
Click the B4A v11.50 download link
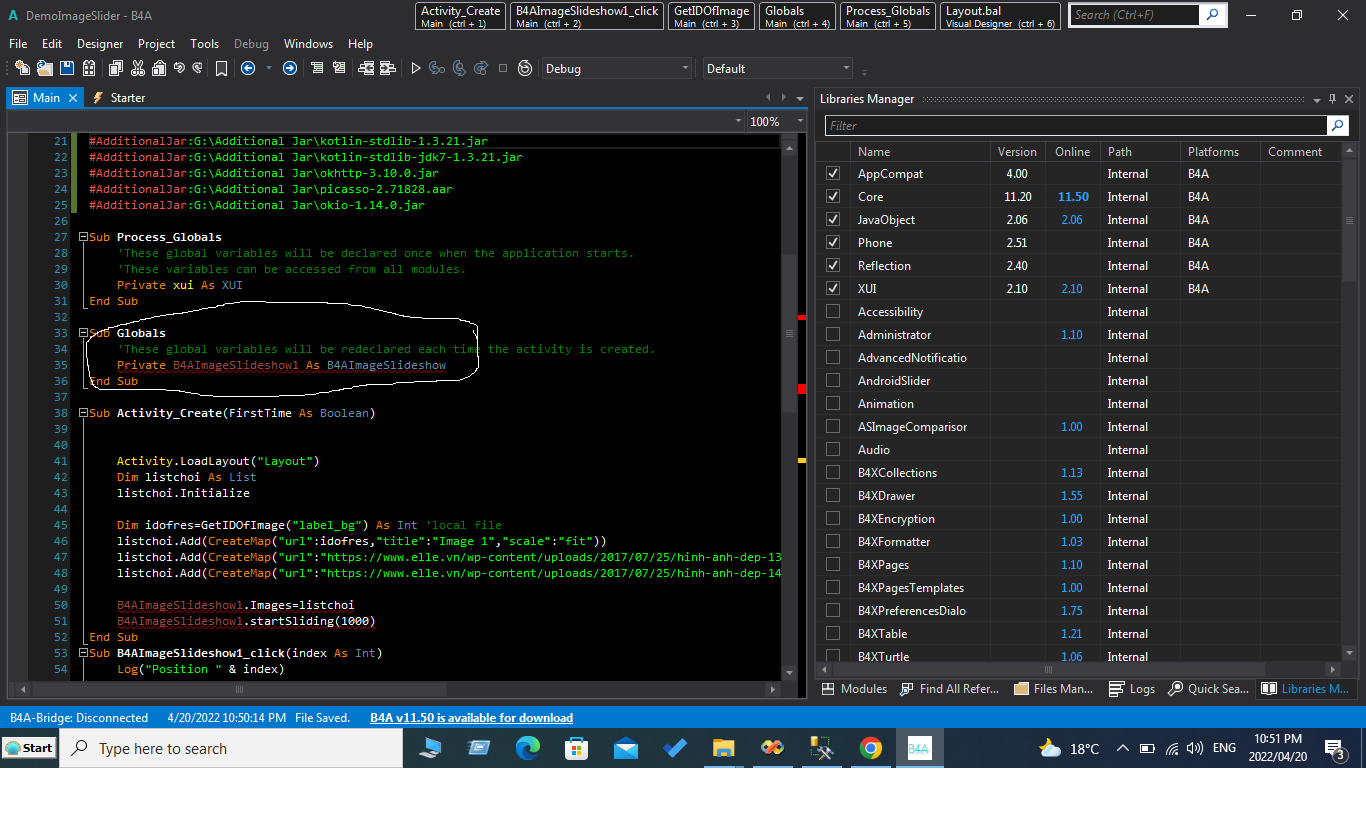471,718
